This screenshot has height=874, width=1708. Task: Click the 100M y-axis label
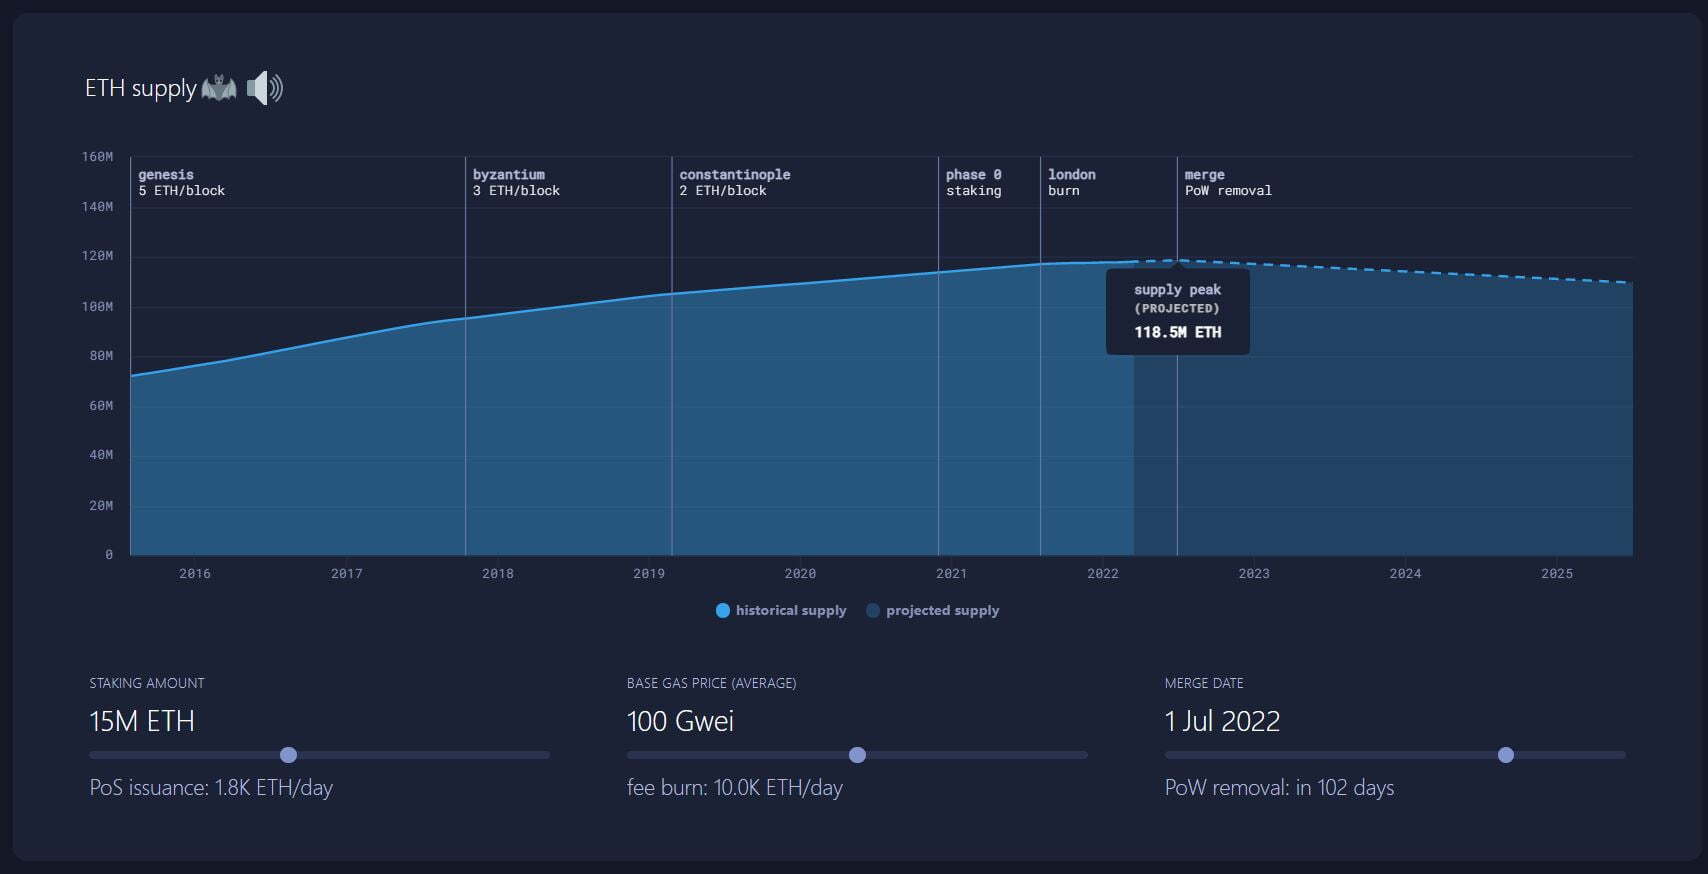pos(98,307)
